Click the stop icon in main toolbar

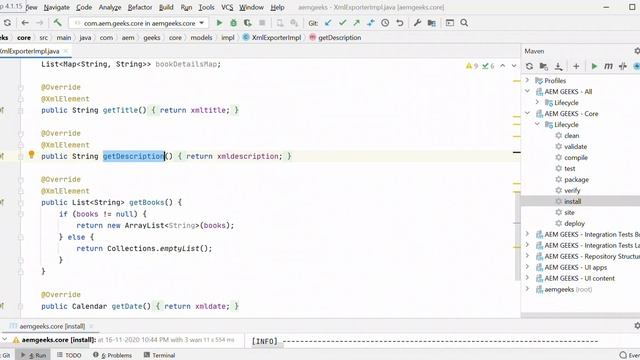[x=262, y=23]
